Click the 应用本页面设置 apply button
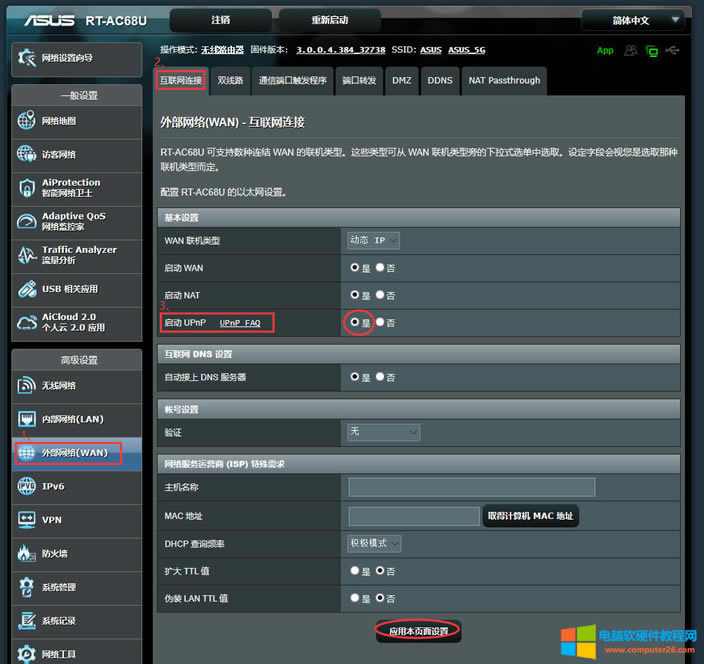Viewport: 704px width, 664px height. 419,631
